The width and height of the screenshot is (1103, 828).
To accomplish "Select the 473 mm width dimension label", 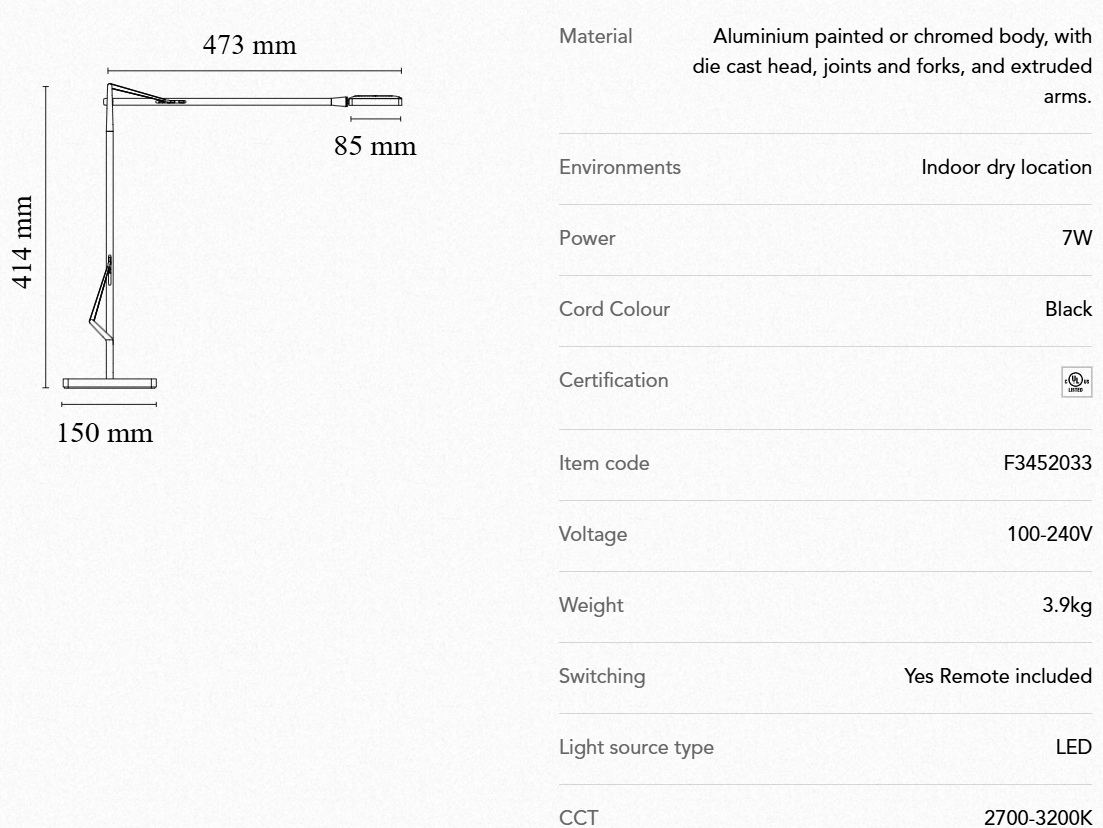I will click(249, 46).
